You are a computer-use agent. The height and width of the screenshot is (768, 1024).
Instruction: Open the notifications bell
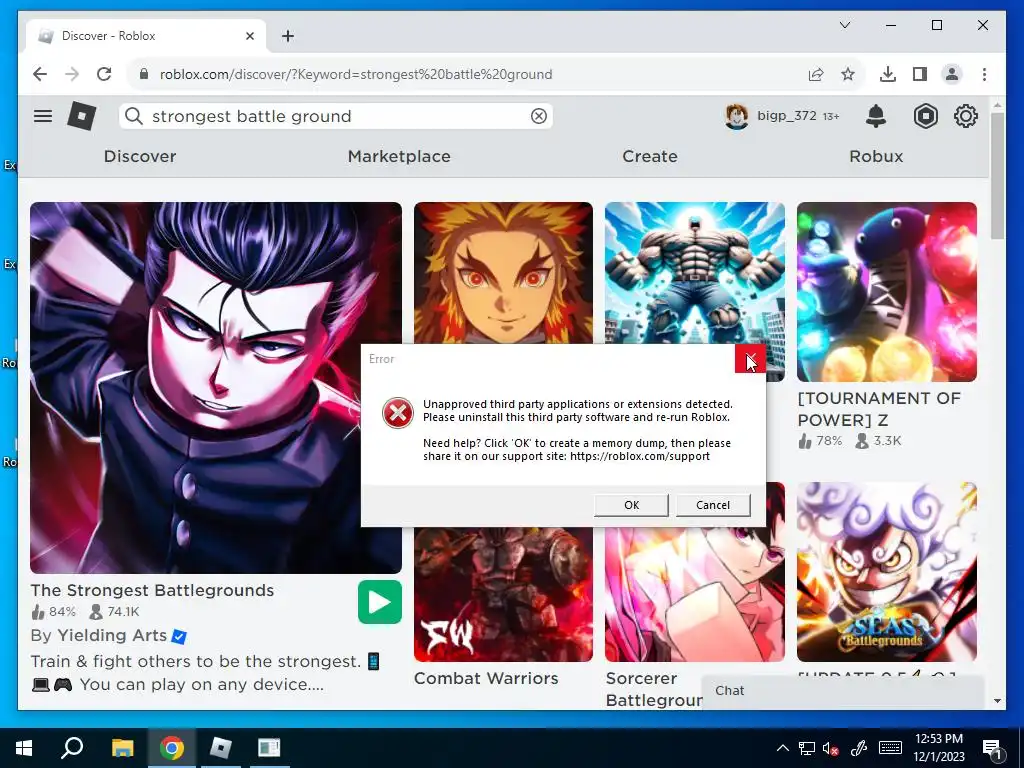click(876, 116)
